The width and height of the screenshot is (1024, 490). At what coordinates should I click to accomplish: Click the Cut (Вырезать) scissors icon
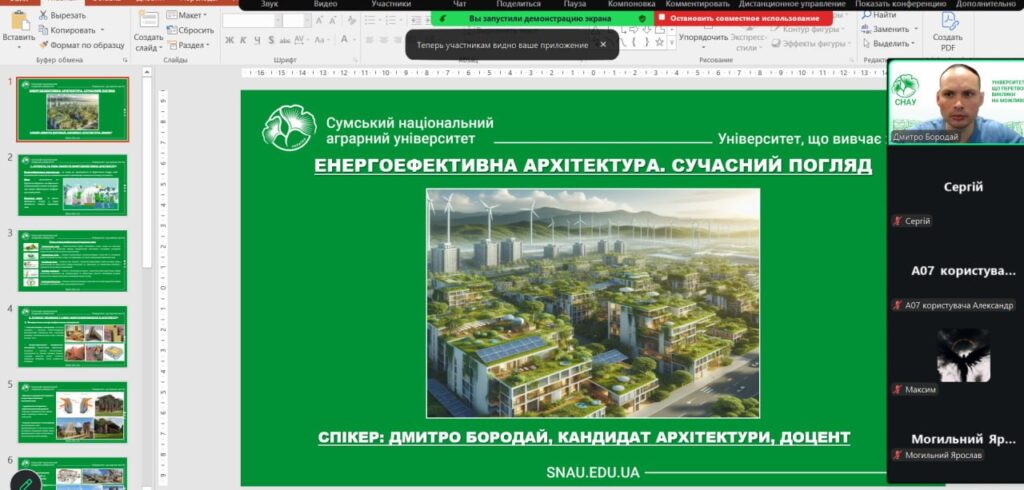43,16
